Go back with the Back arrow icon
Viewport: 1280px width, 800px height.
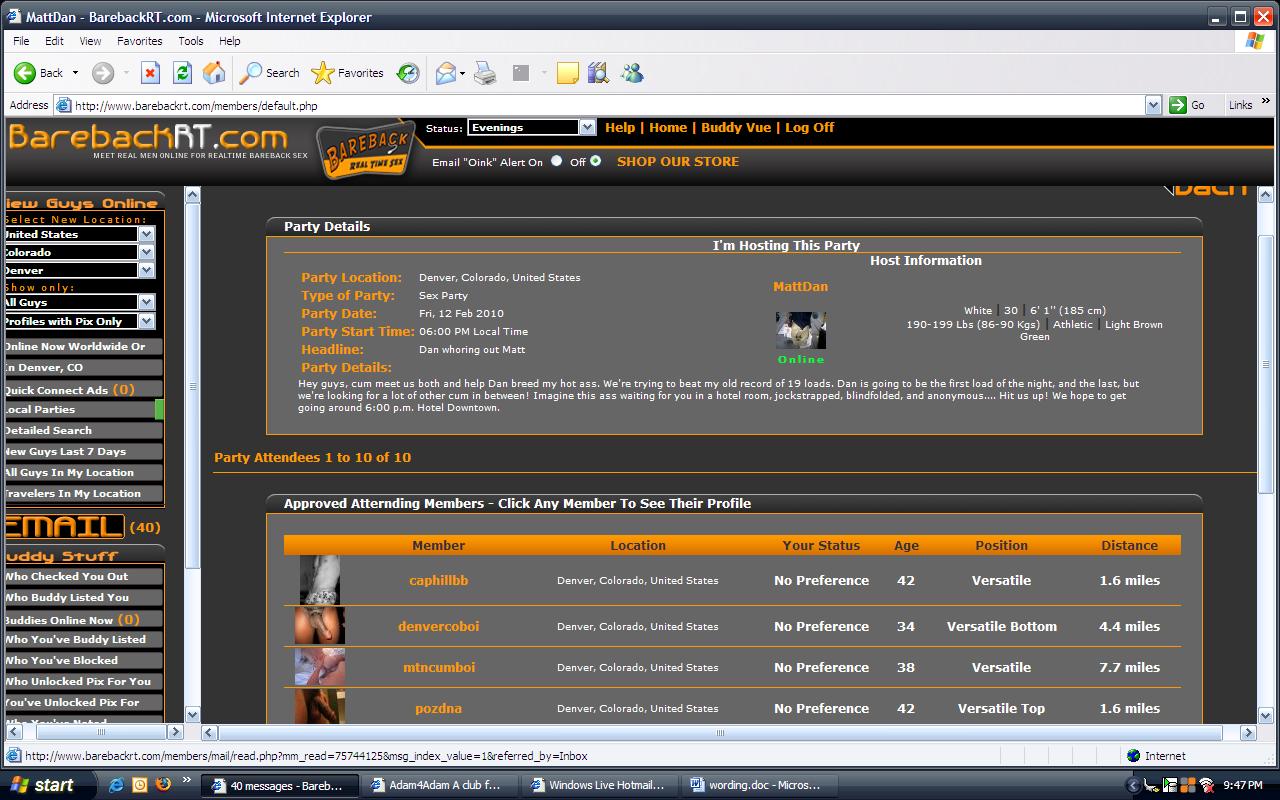point(25,73)
